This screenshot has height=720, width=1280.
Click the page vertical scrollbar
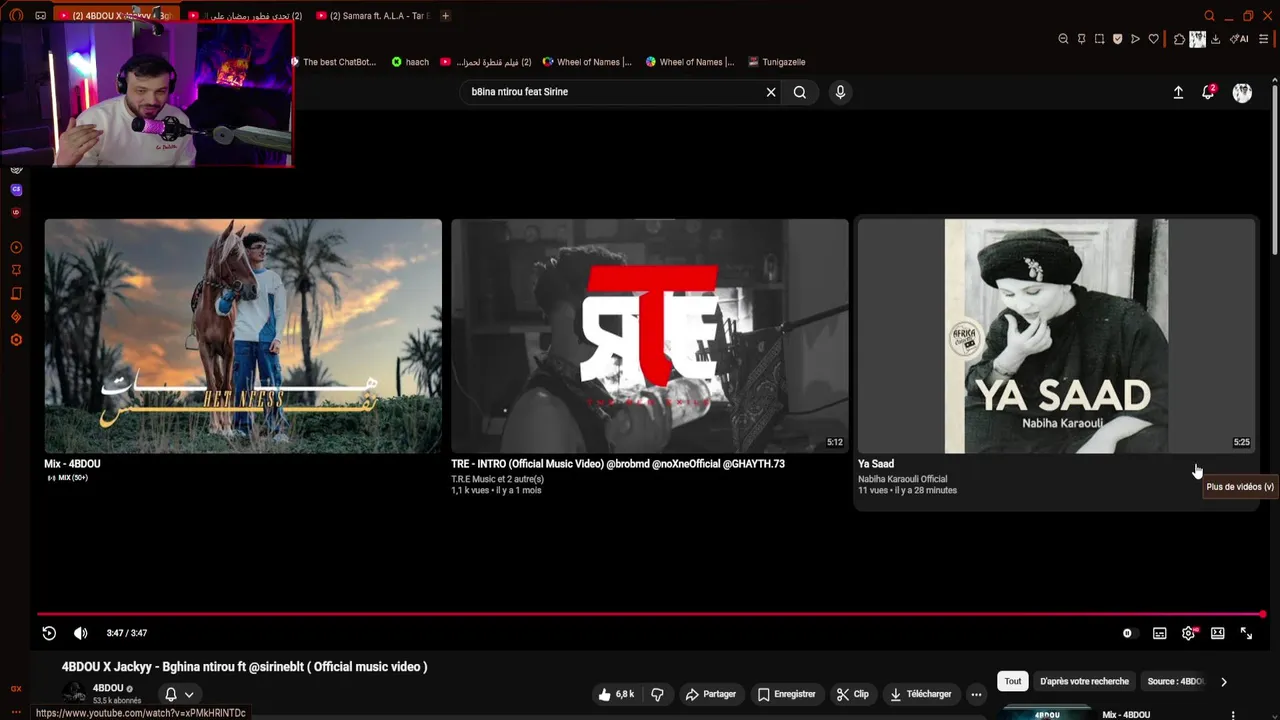(x=1274, y=170)
